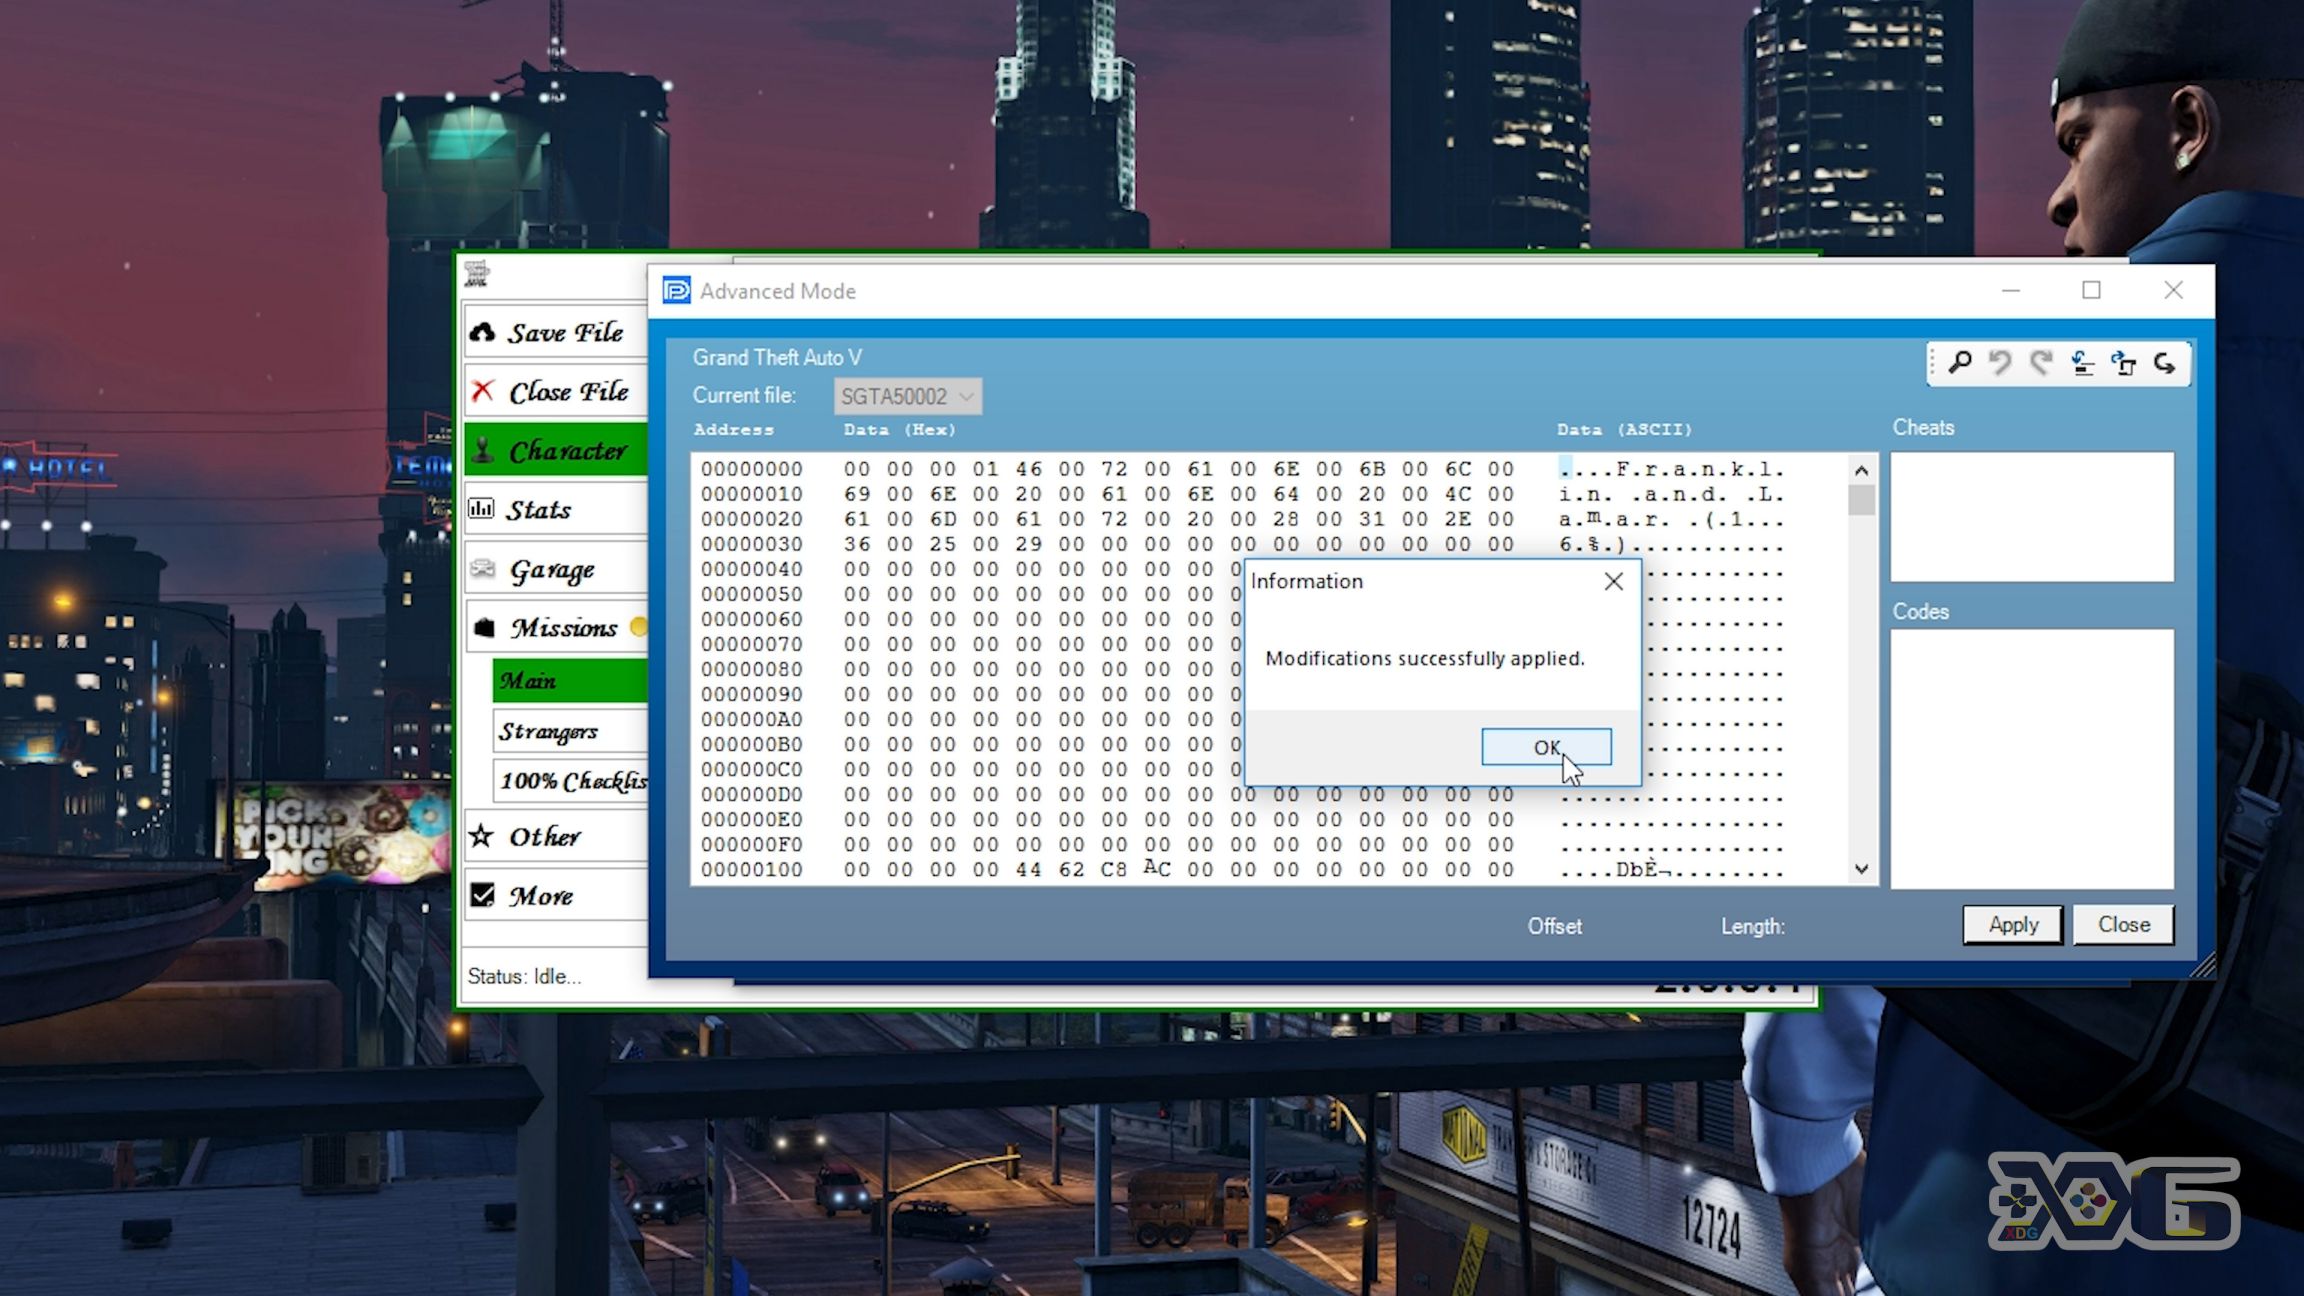The height and width of the screenshot is (1296, 2304).
Task: Click address row 00000030
Action: click(x=751, y=544)
